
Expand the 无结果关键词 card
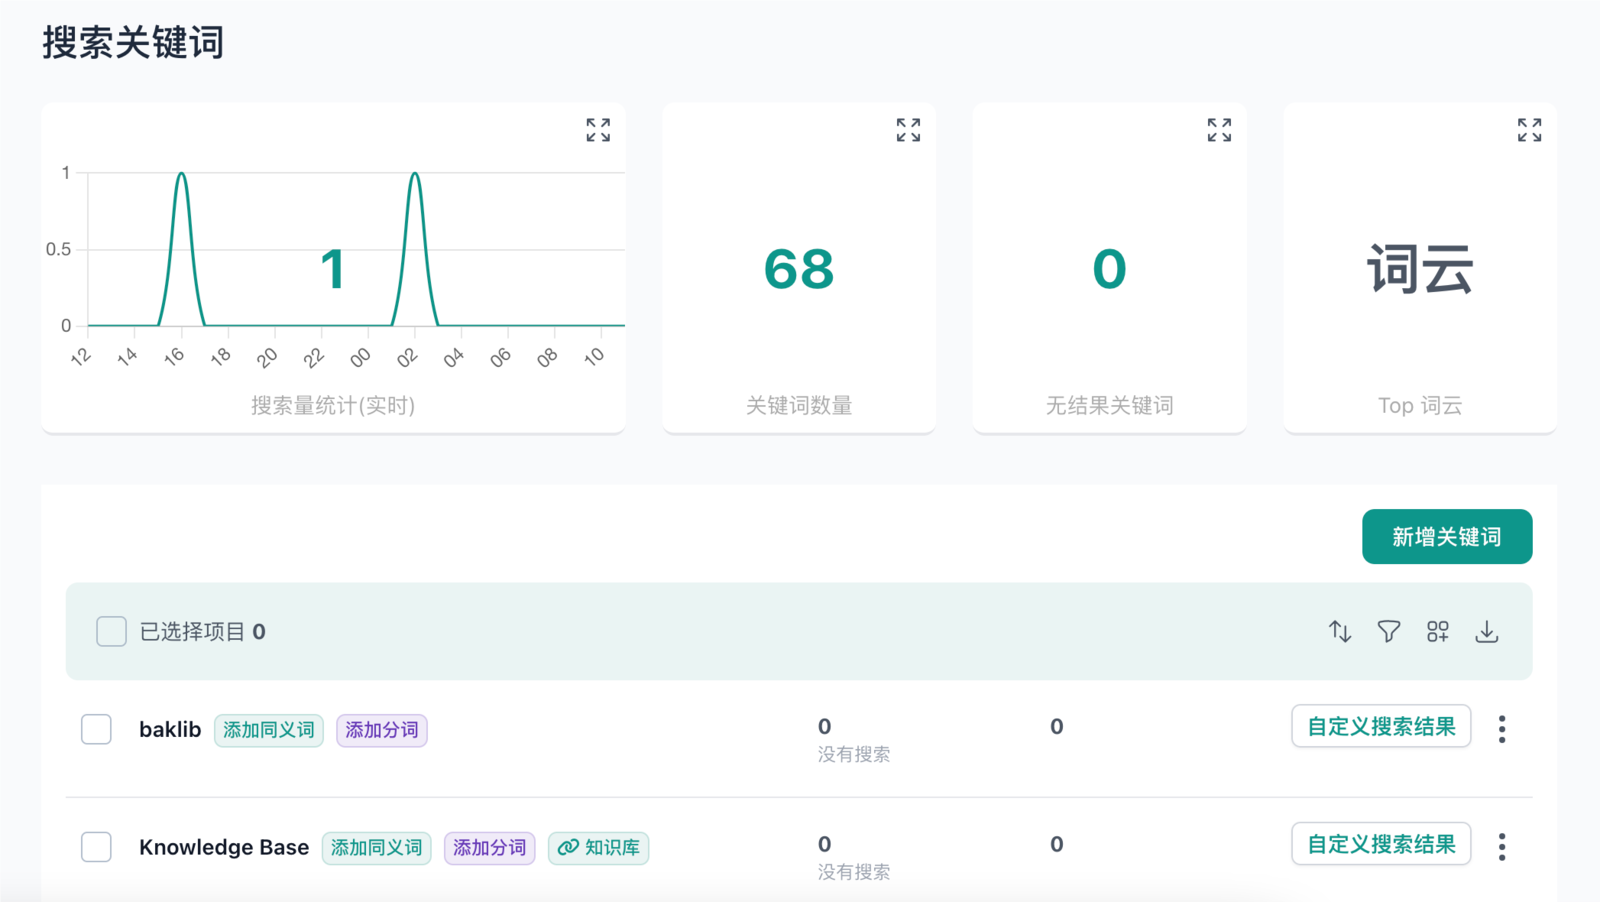click(x=1219, y=130)
